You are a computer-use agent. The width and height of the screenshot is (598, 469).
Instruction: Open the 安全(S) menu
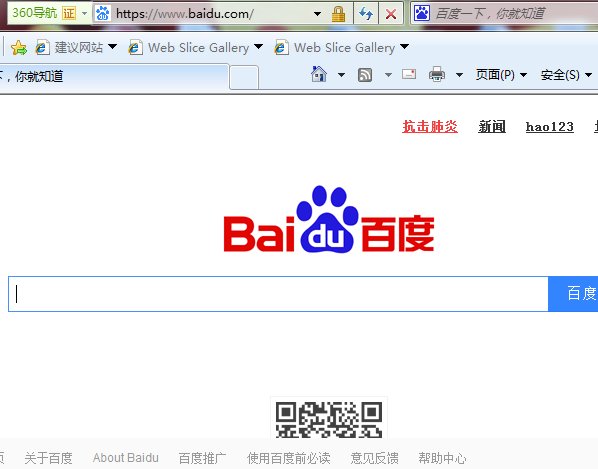tap(566, 75)
